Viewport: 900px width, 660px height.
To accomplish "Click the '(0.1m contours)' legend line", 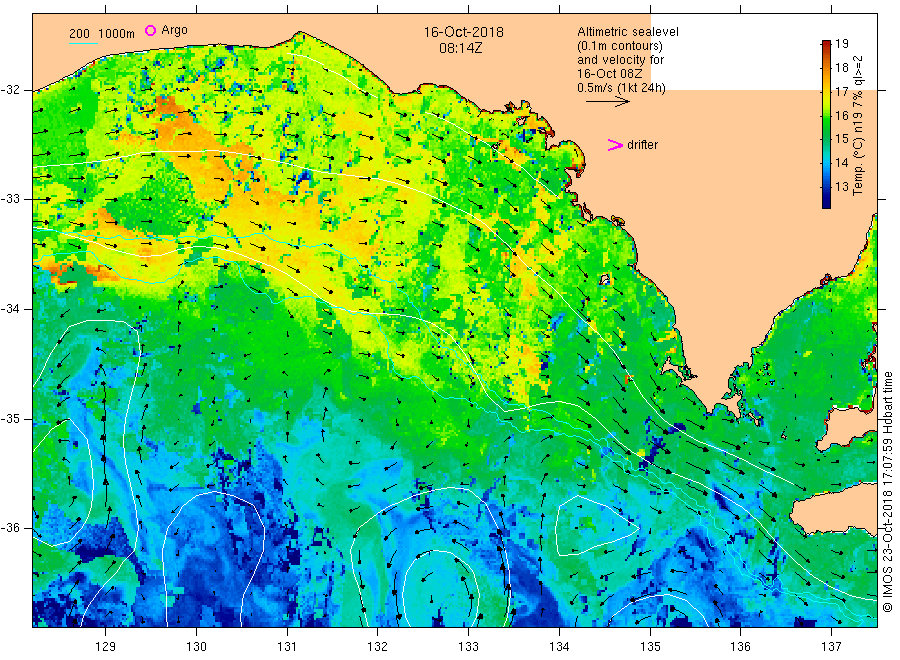I will pyautogui.click(x=620, y=46).
